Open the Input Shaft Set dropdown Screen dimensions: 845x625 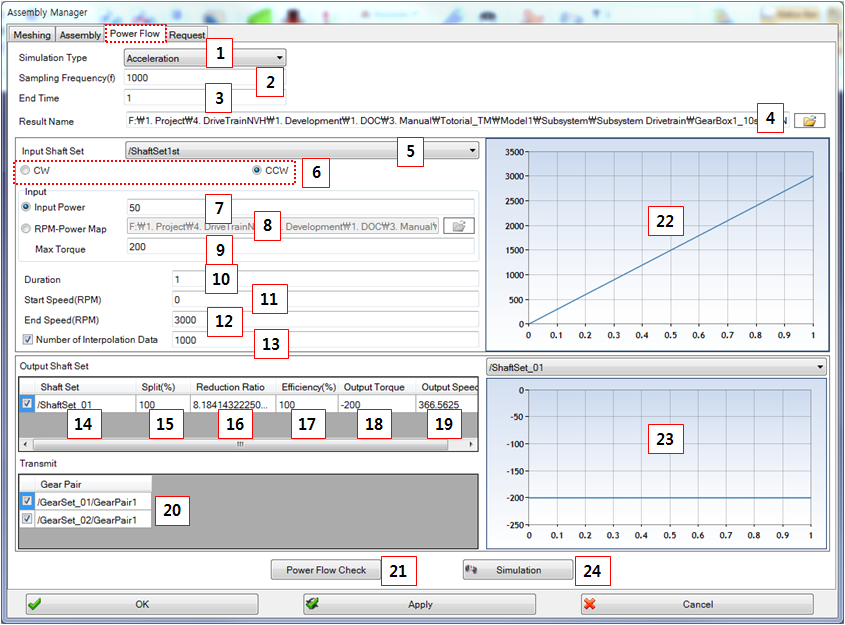point(471,149)
